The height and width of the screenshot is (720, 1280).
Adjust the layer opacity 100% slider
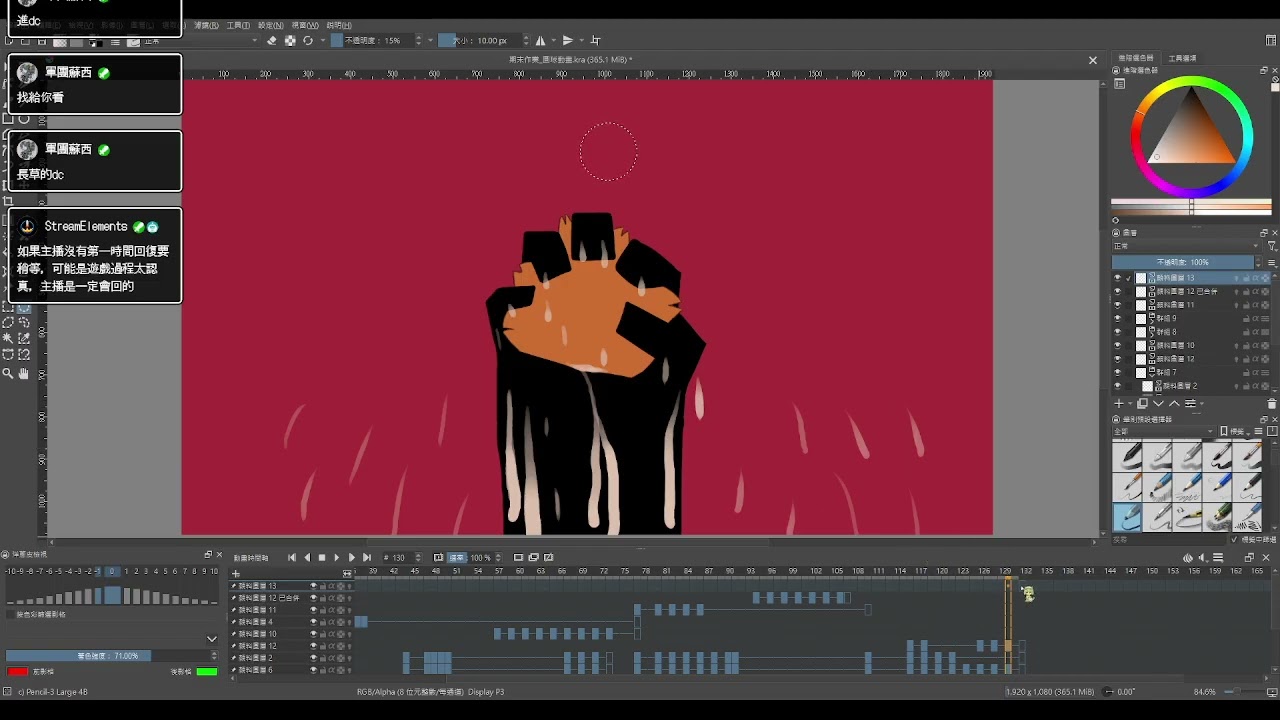(1183, 262)
